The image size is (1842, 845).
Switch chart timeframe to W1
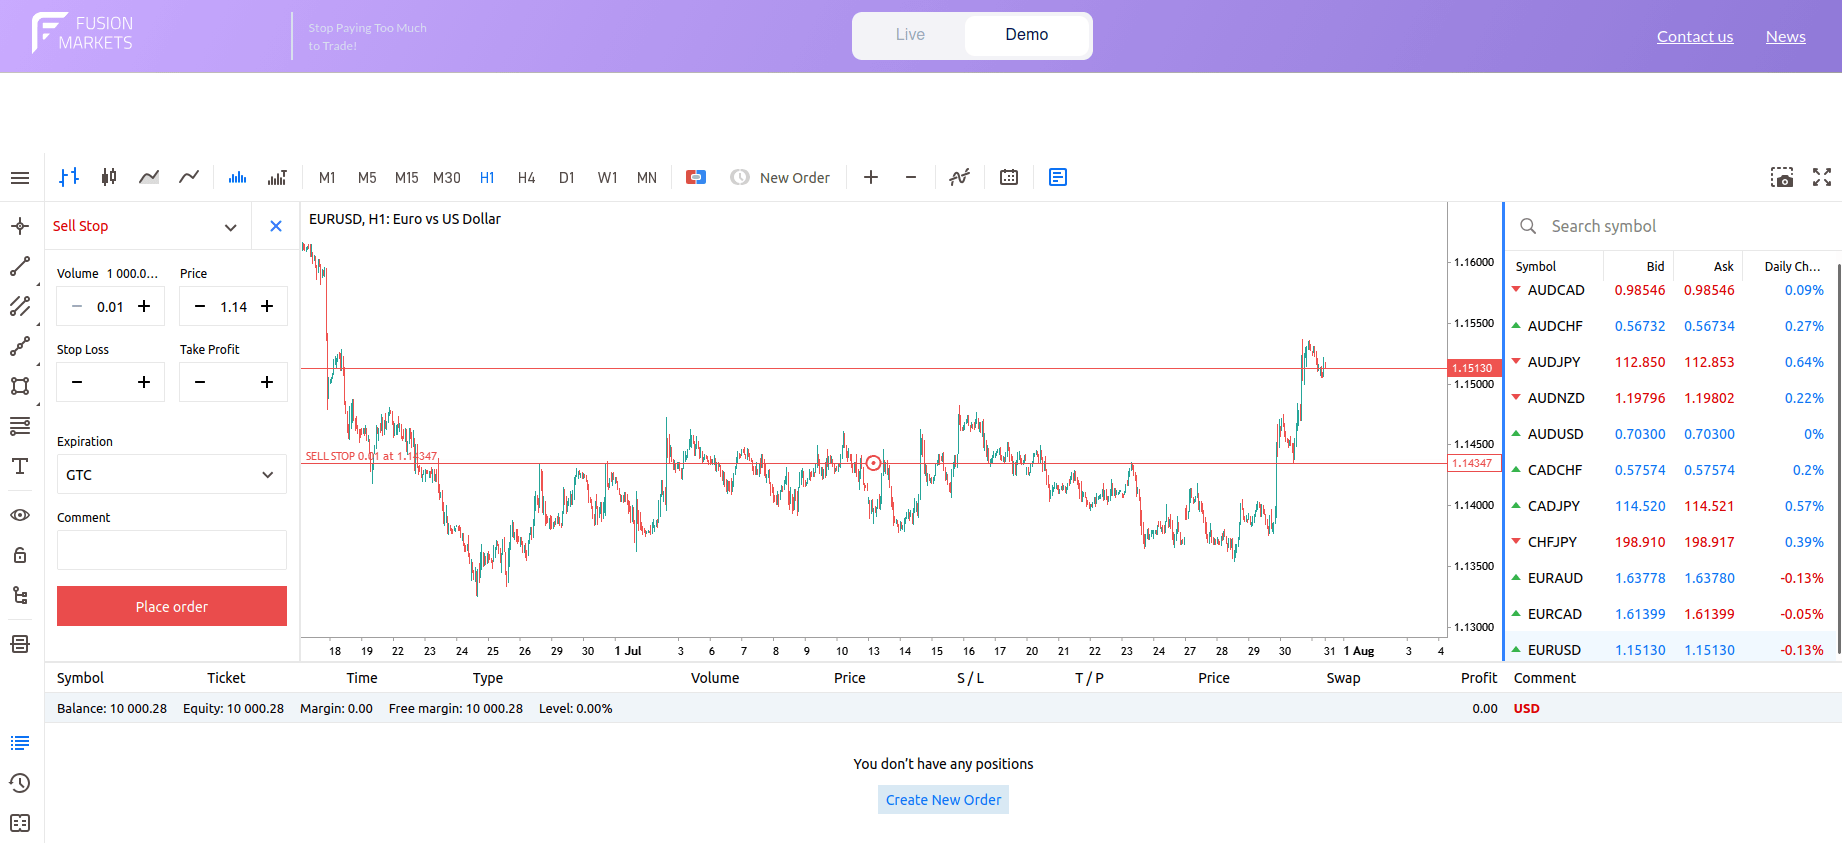pyautogui.click(x=607, y=177)
